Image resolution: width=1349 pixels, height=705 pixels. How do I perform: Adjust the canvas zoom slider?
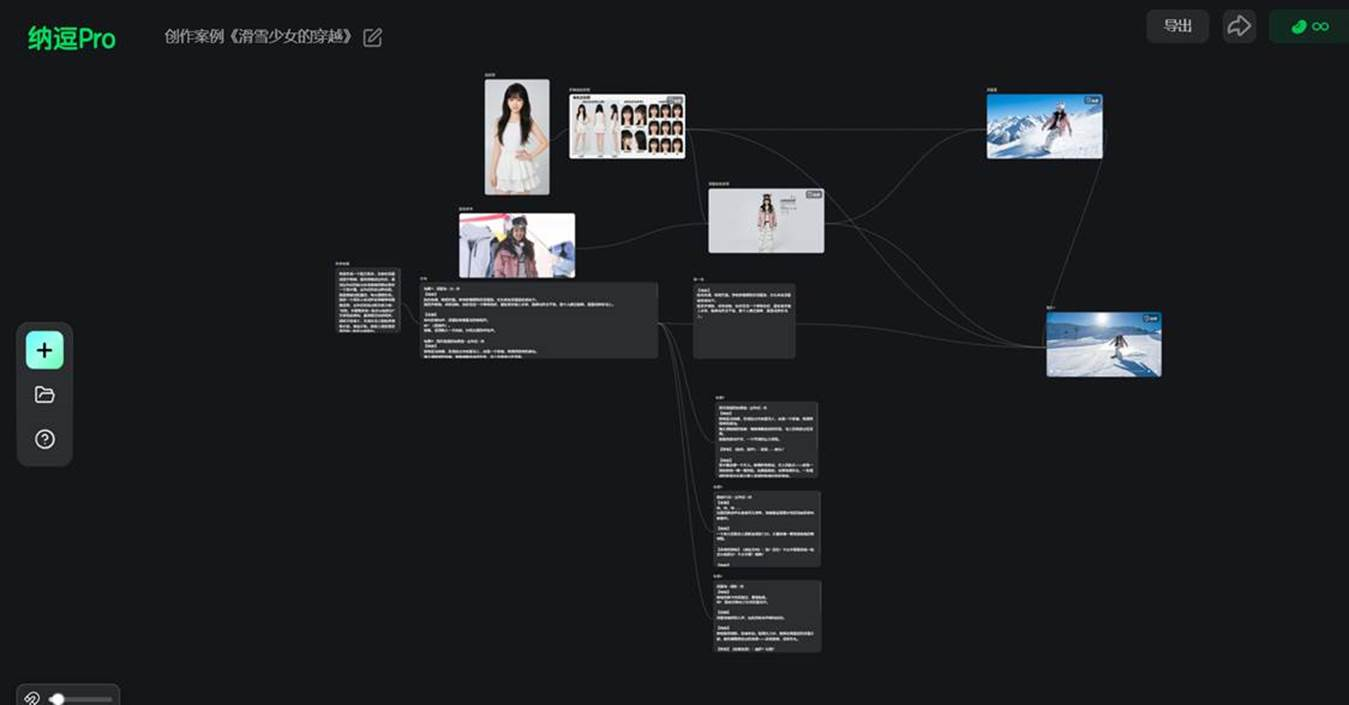tap(82, 699)
